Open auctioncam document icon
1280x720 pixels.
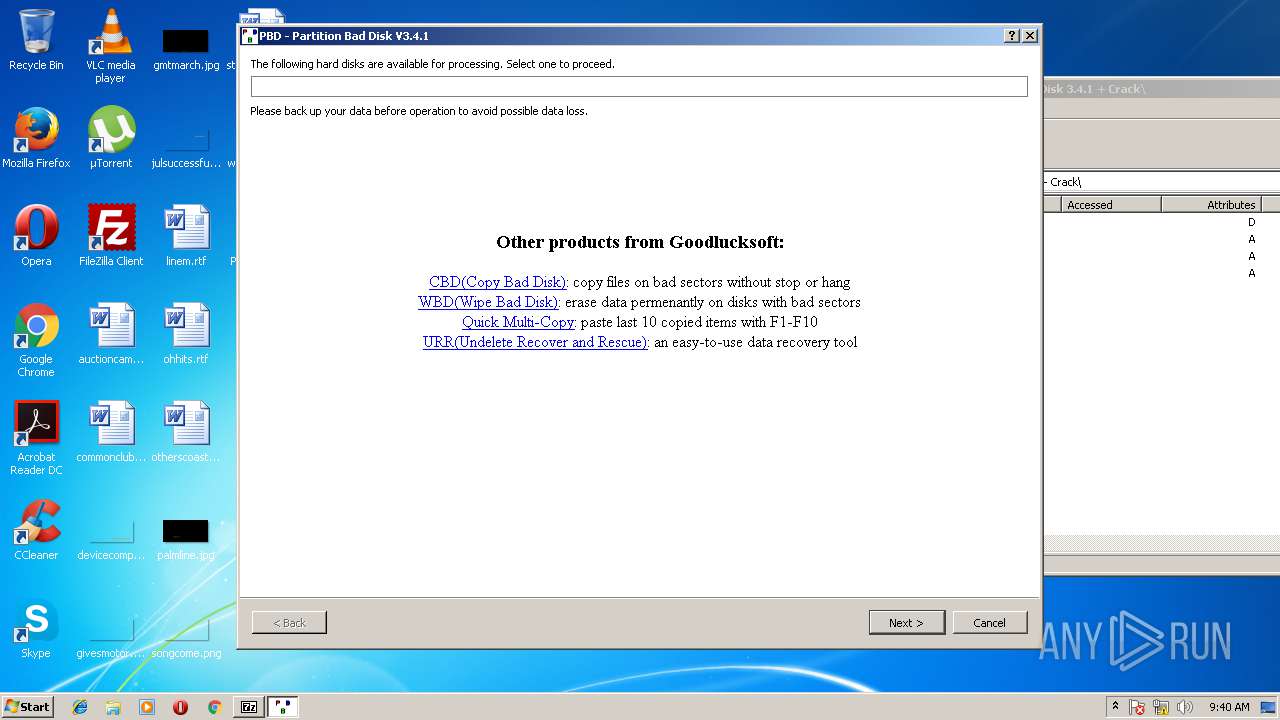click(110, 334)
